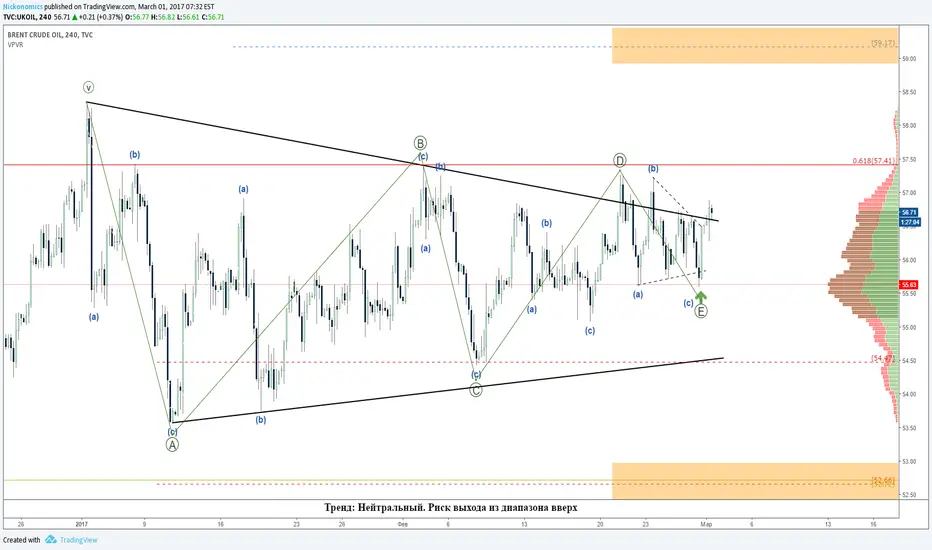The image size is (932, 550).
Task: Click the circled A wave label
Action: tap(172, 444)
